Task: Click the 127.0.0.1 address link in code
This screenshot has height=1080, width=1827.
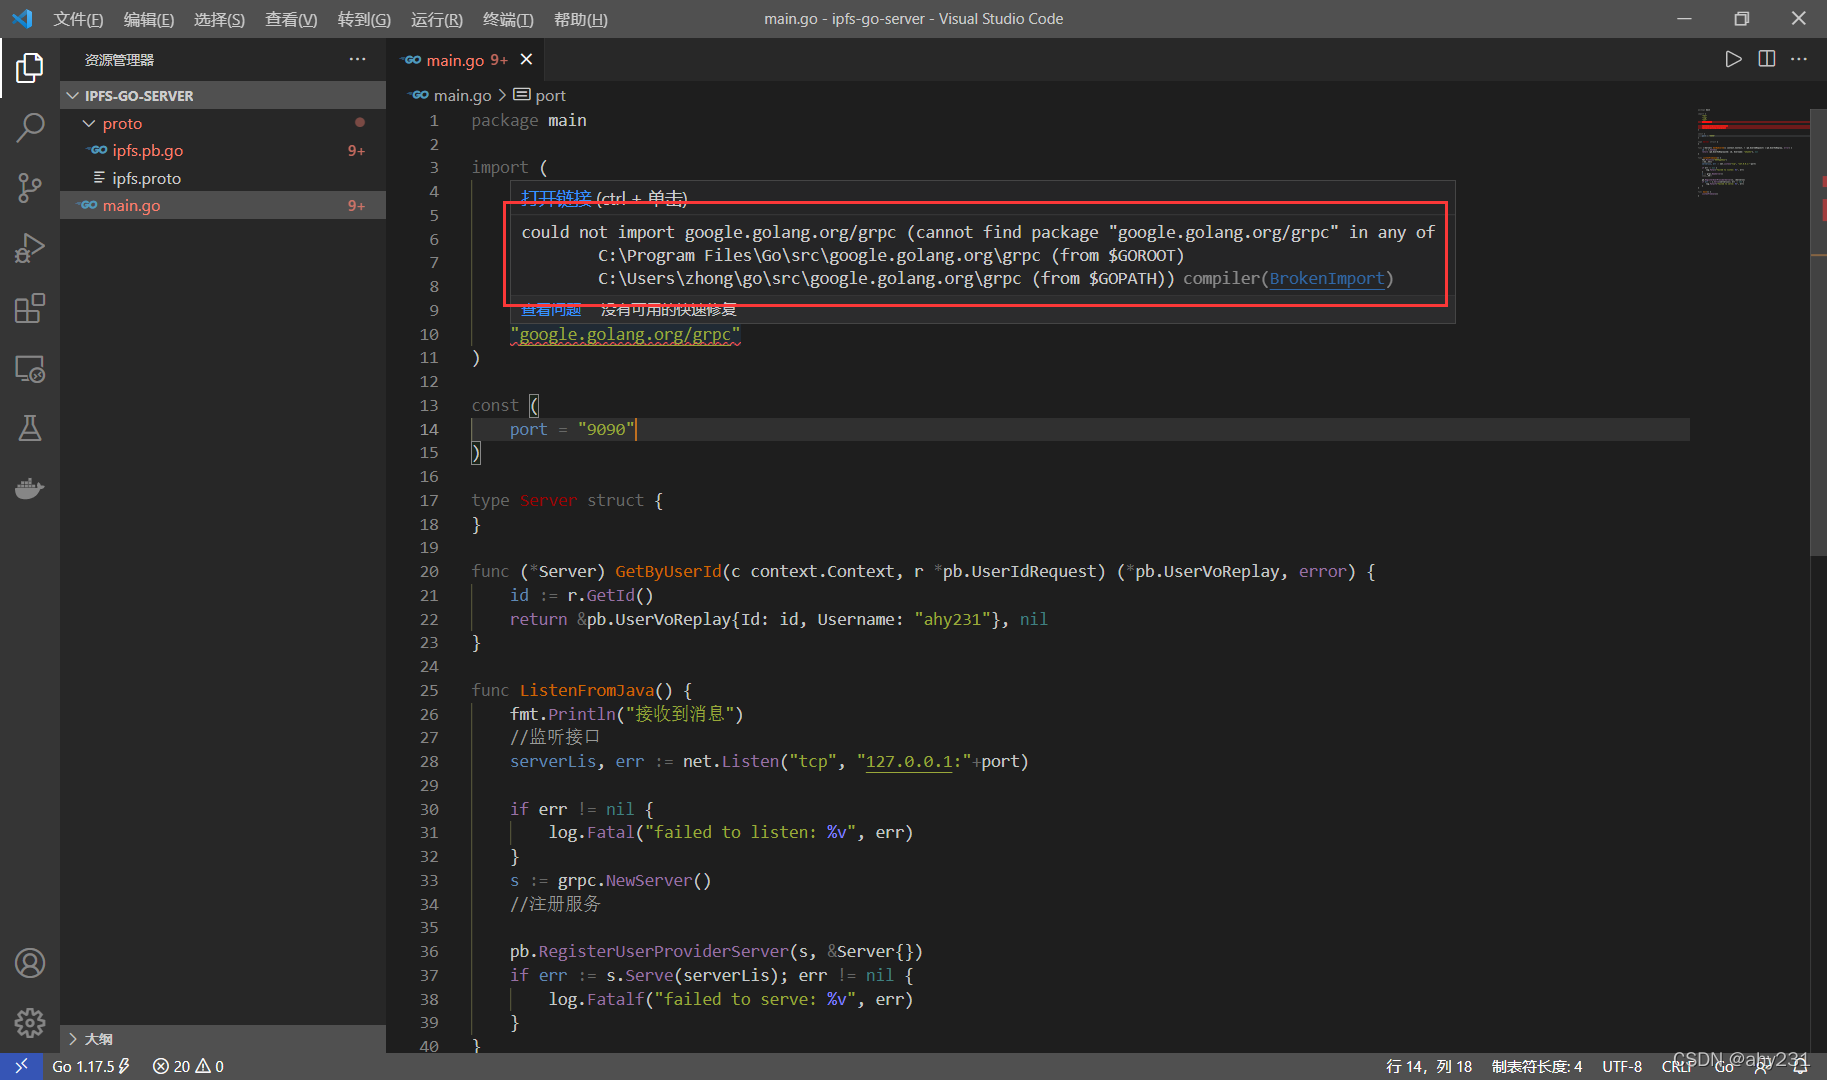Action: (x=908, y=761)
